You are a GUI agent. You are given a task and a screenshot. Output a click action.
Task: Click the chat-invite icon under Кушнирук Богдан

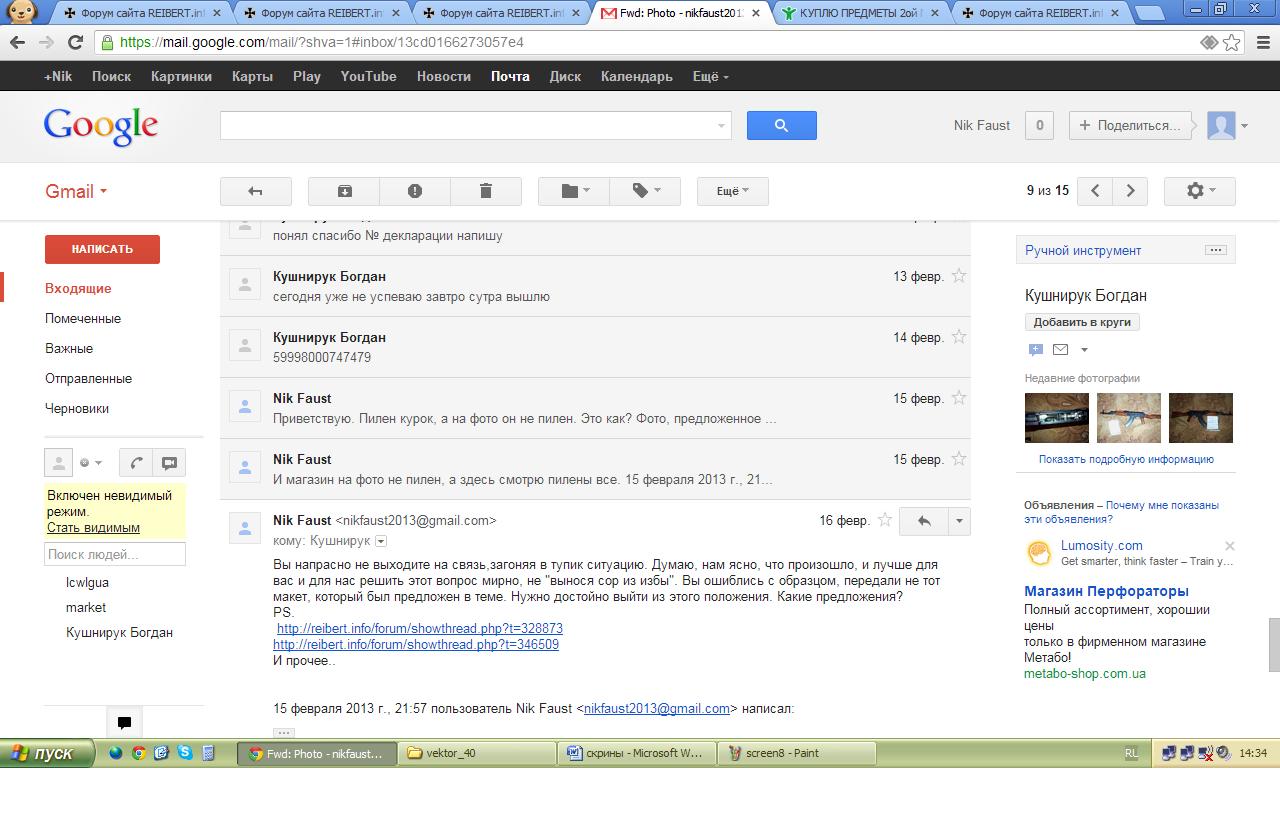(x=1035, y=350)
